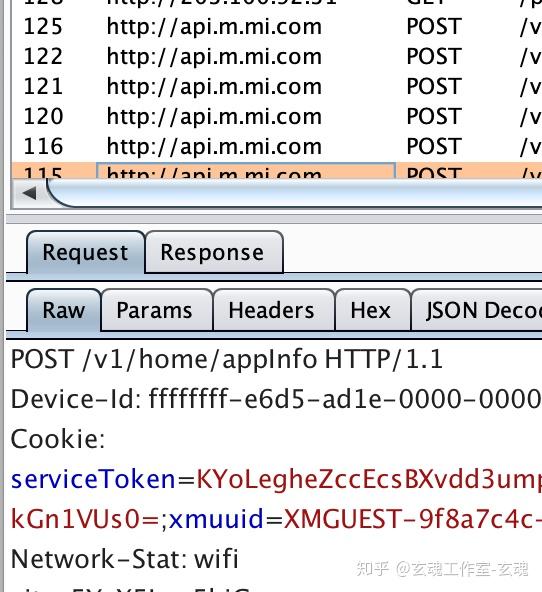Image resolution: width=542 pixels, height=592 pixels.
Task: Open the Hex view tab
Action: (372, 310)
